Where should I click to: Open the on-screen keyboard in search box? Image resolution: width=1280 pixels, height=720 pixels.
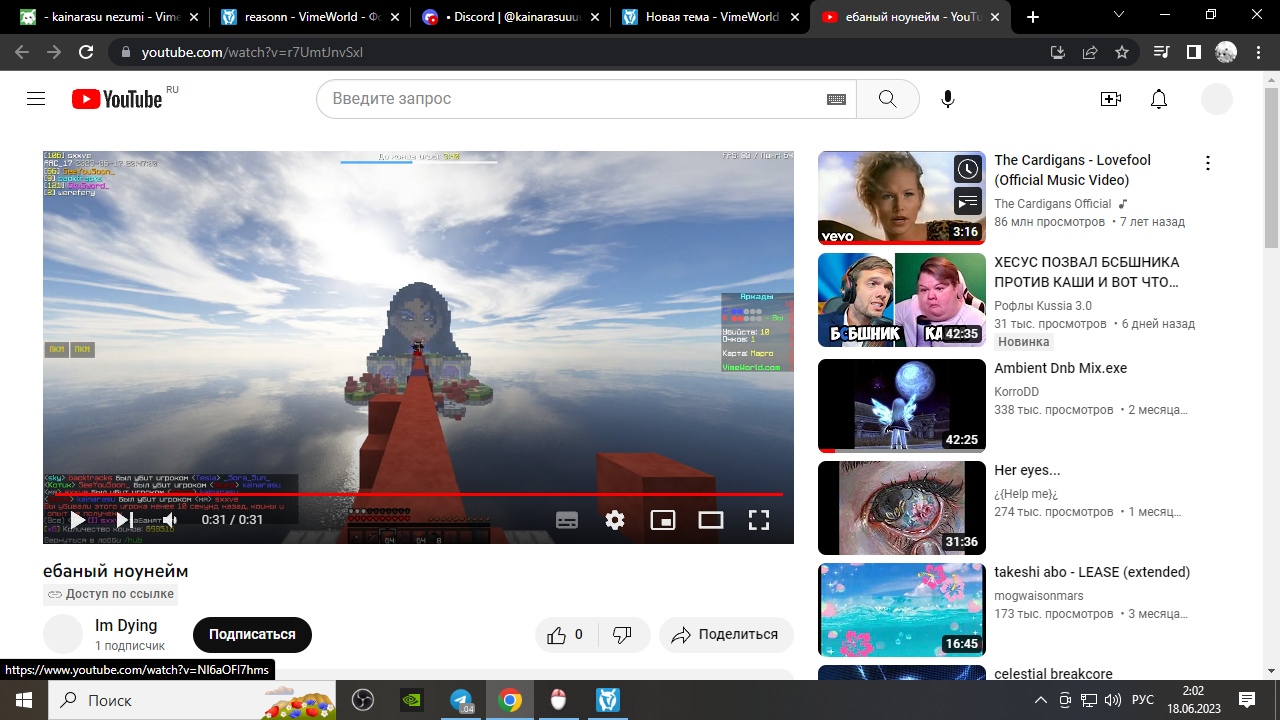pyautogui.click(x=836, y=99)
